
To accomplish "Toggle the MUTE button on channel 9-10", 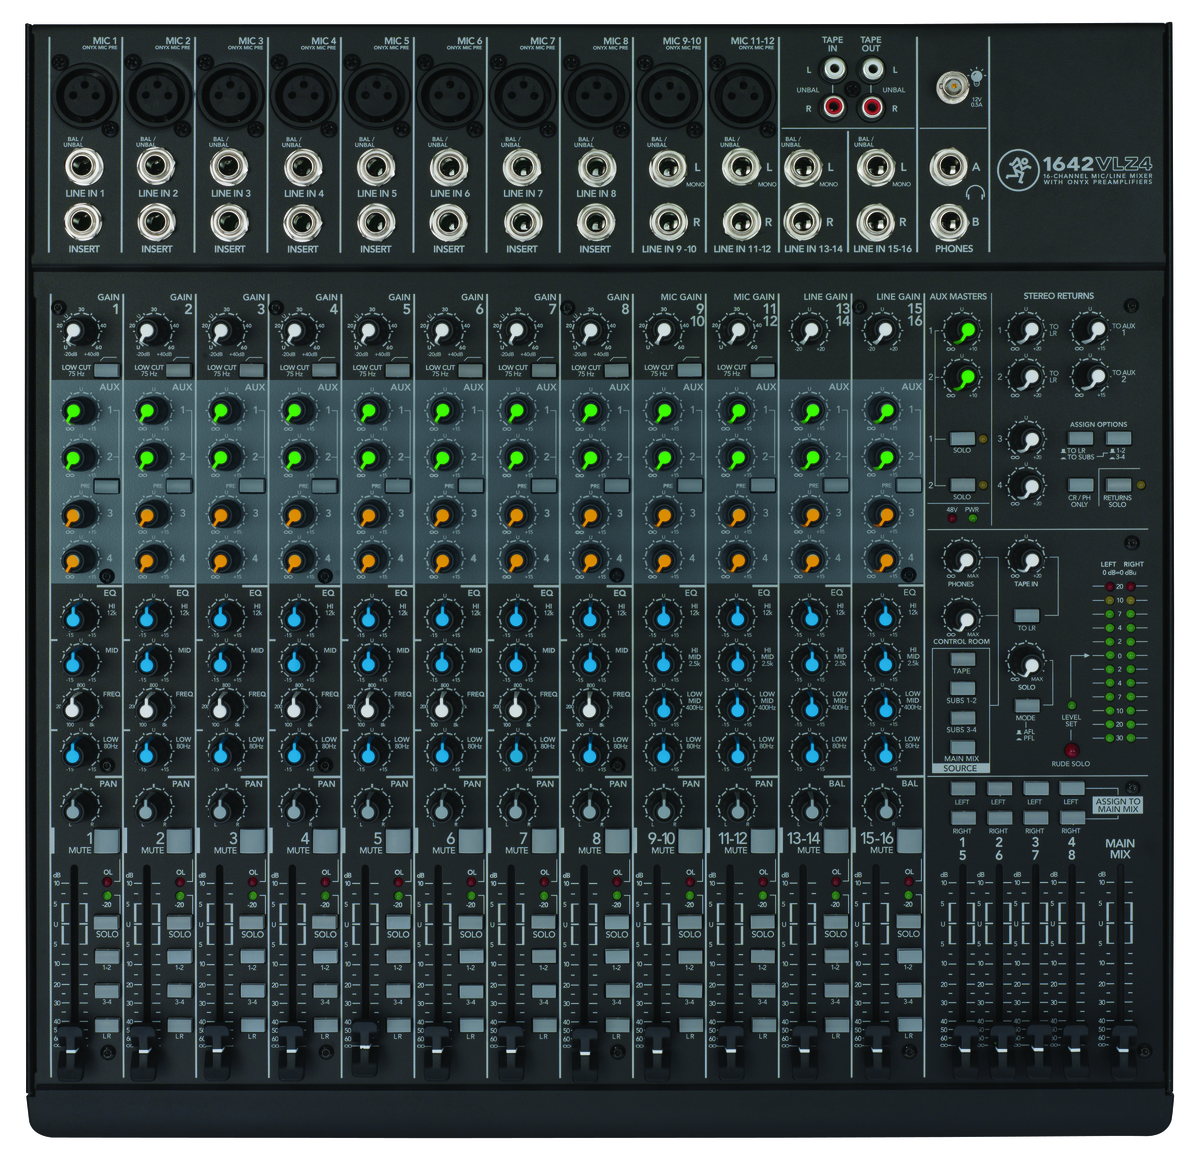I will [689, 840].
